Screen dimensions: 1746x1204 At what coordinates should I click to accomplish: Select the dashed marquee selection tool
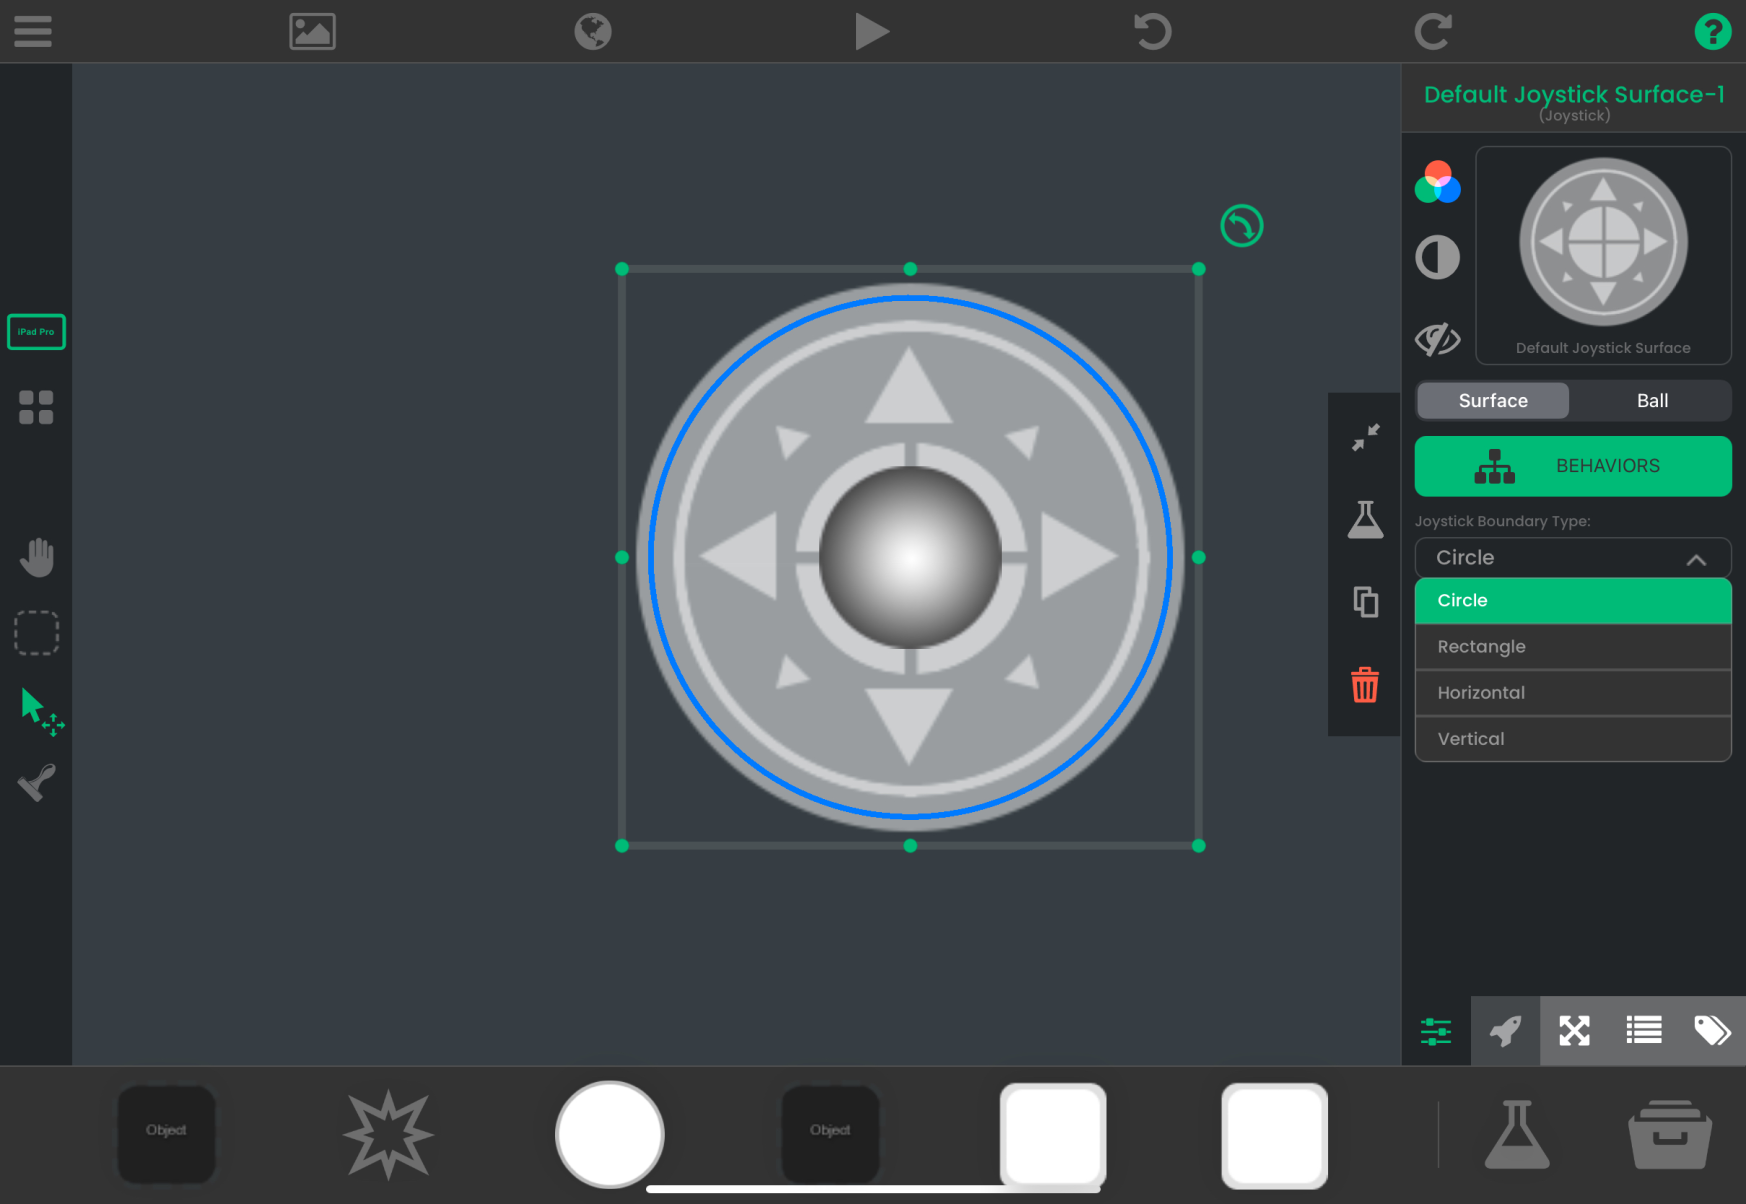37,633
